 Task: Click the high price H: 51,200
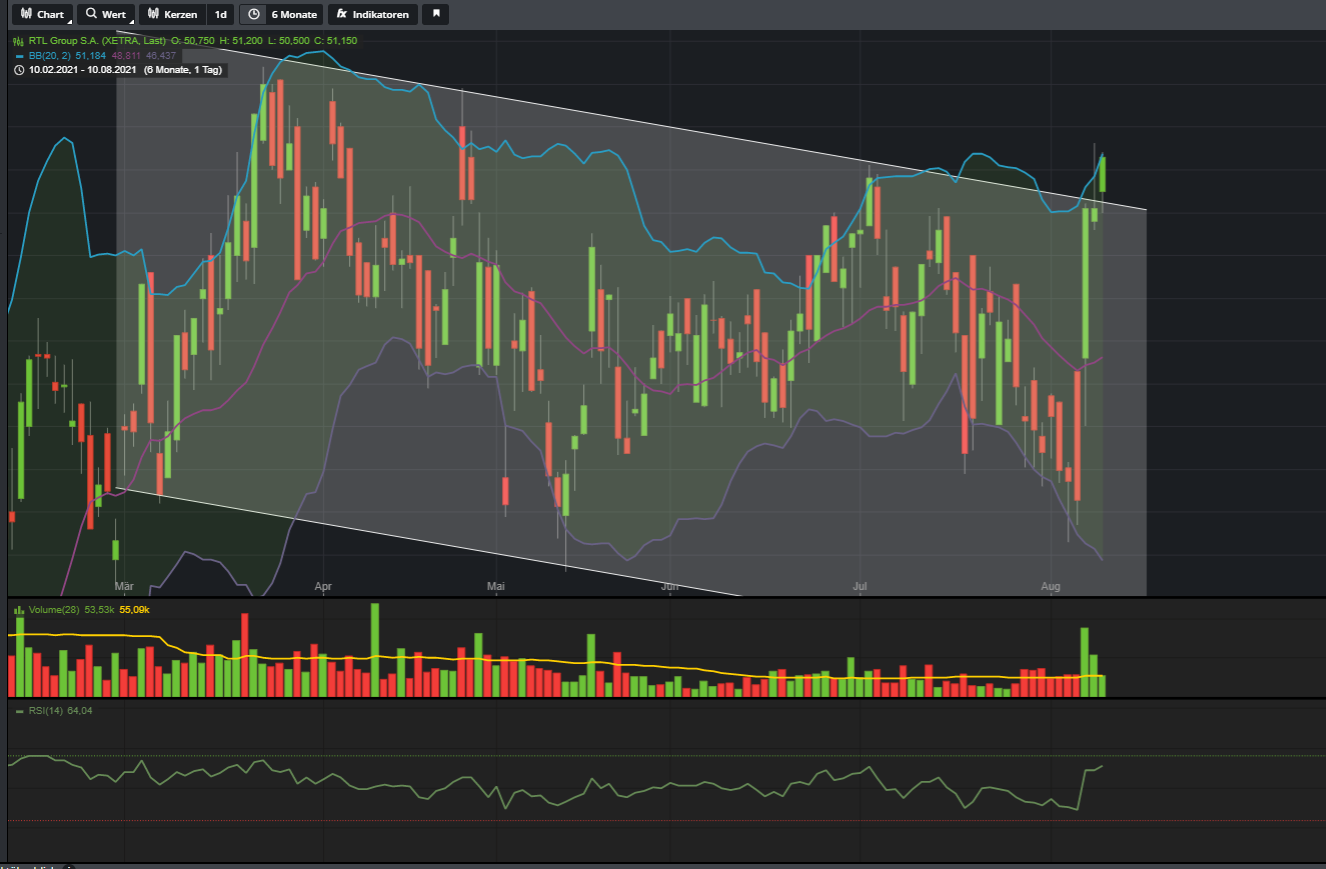243,41
